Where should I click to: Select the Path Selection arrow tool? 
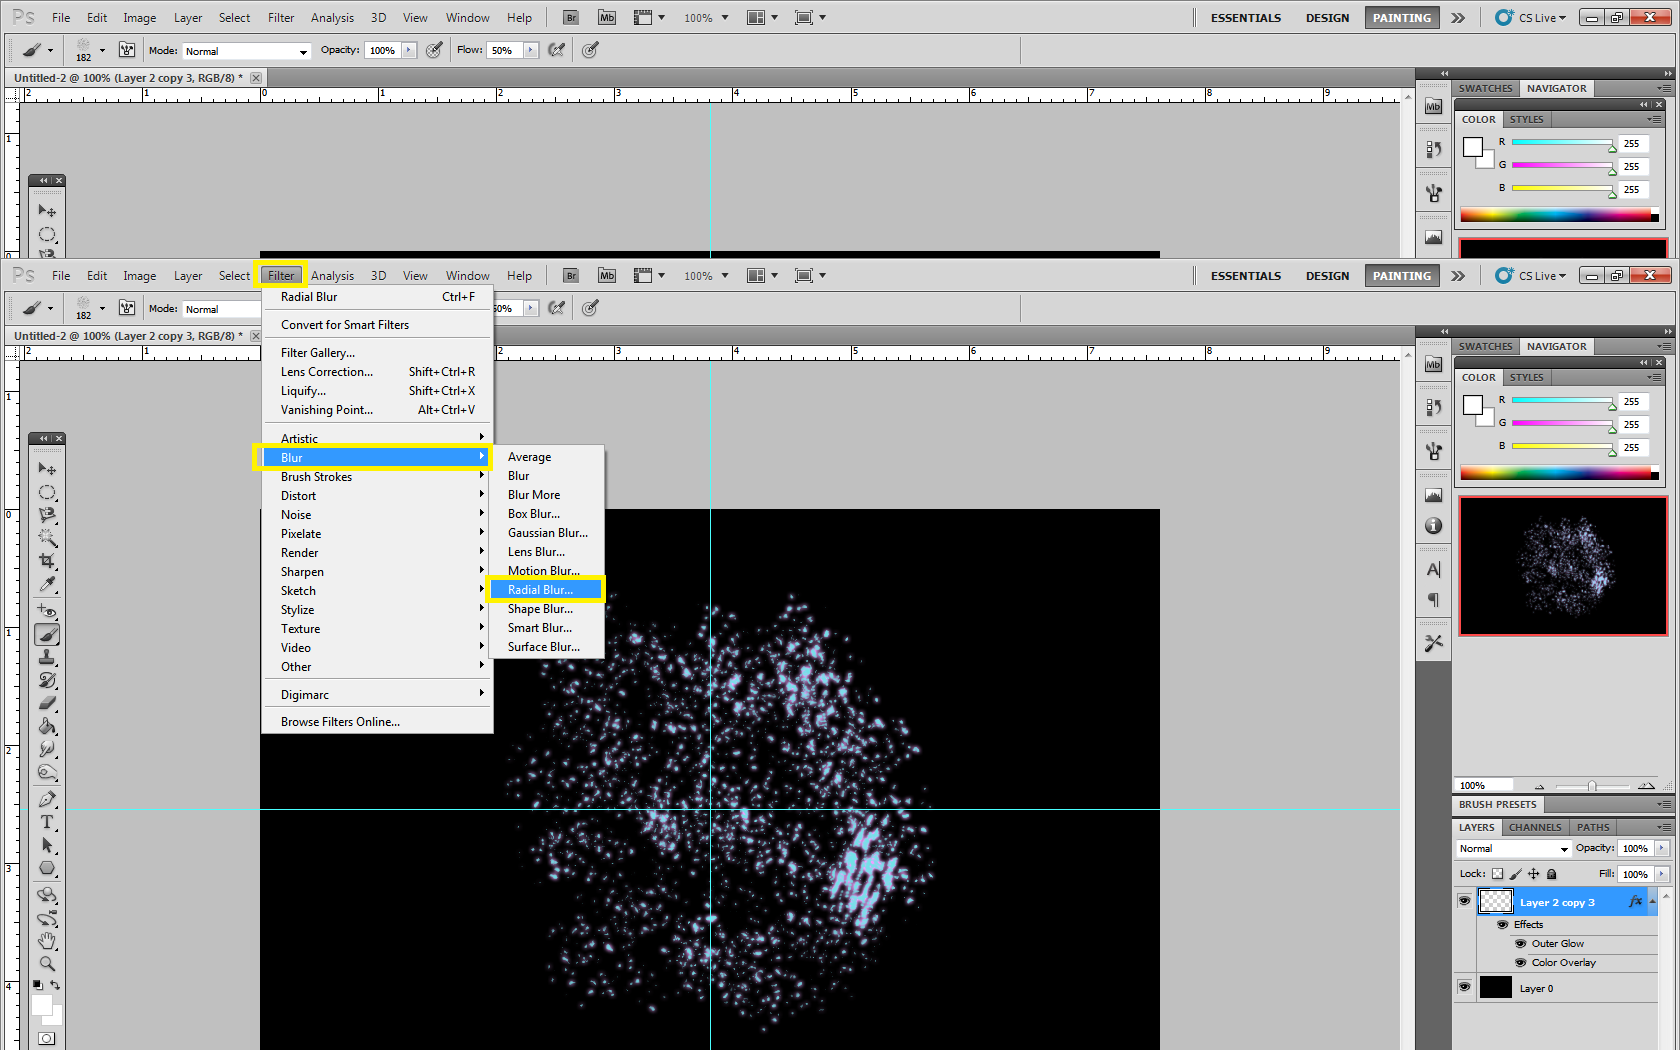coord(47,845)
